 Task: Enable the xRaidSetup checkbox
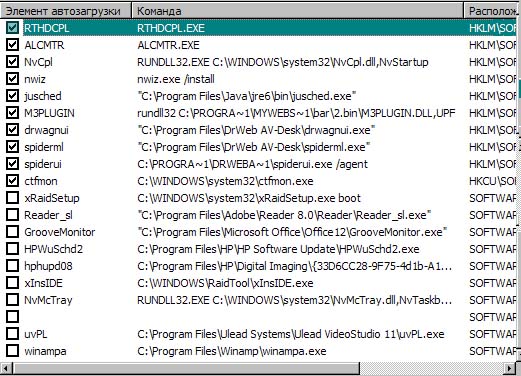12,198
